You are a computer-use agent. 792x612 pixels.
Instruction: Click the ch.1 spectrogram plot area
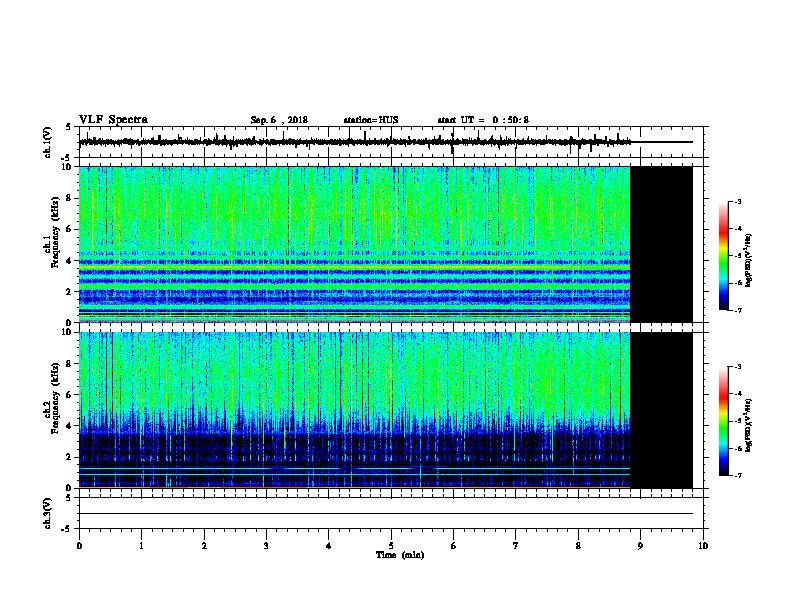click(x=355, y=244)
